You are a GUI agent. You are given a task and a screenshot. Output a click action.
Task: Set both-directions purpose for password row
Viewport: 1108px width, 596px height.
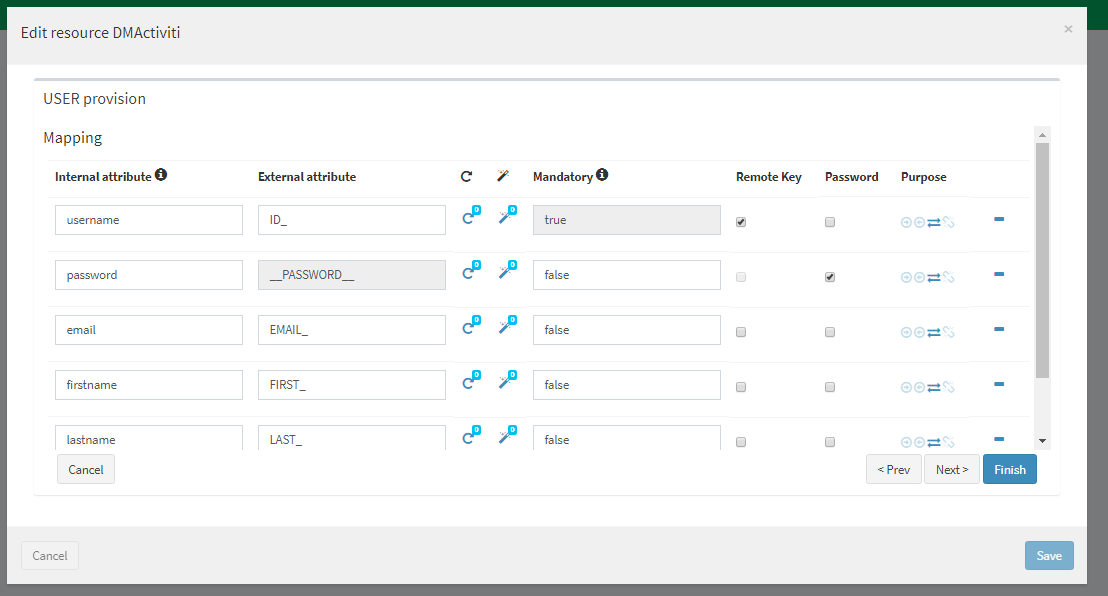coord(934,277)
